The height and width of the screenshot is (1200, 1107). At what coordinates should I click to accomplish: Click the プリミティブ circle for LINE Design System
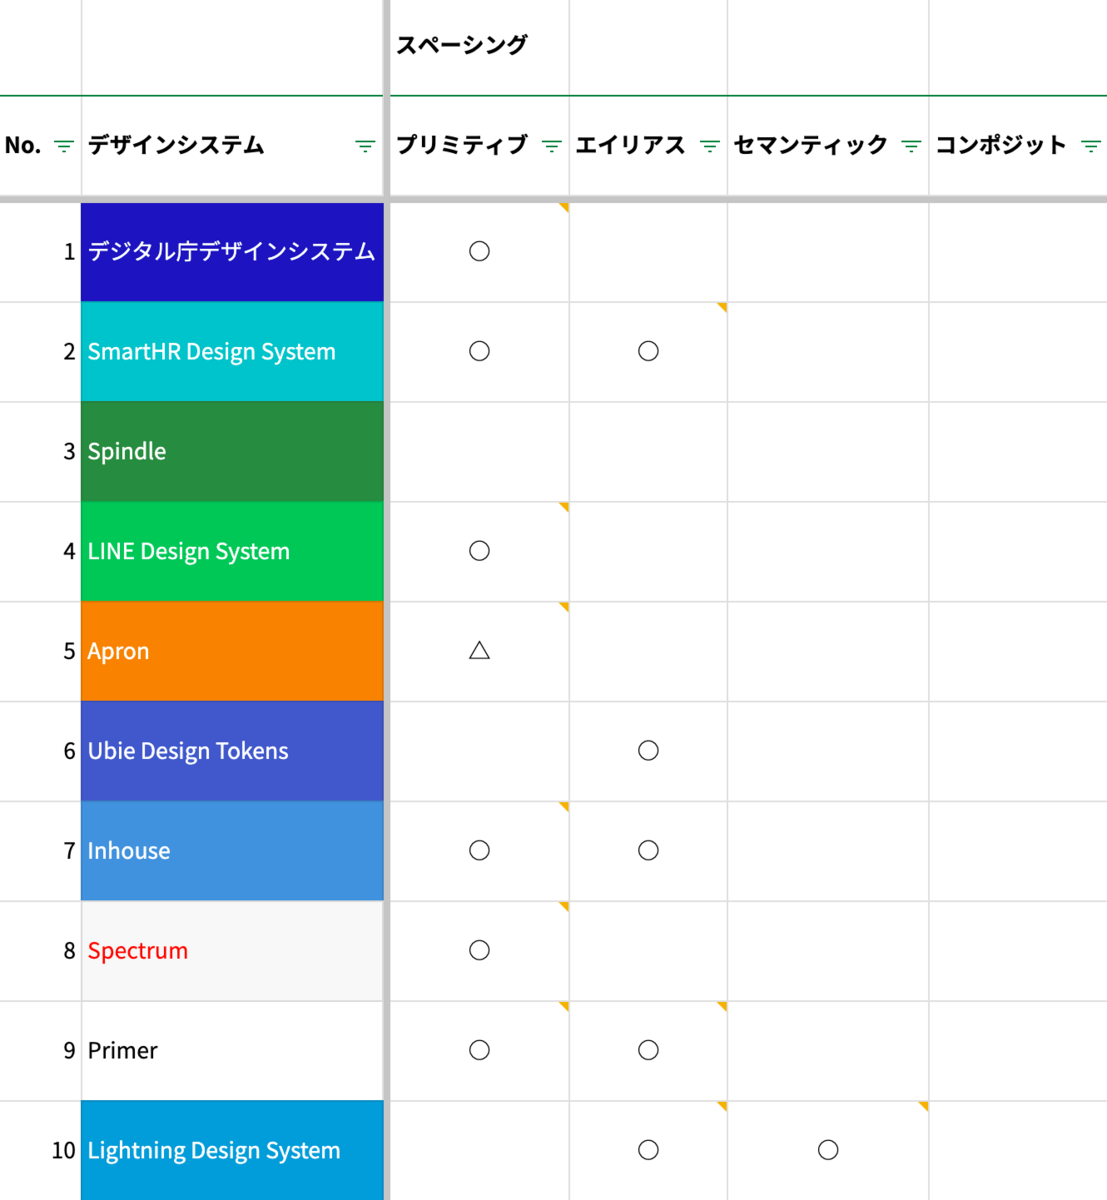479,551
